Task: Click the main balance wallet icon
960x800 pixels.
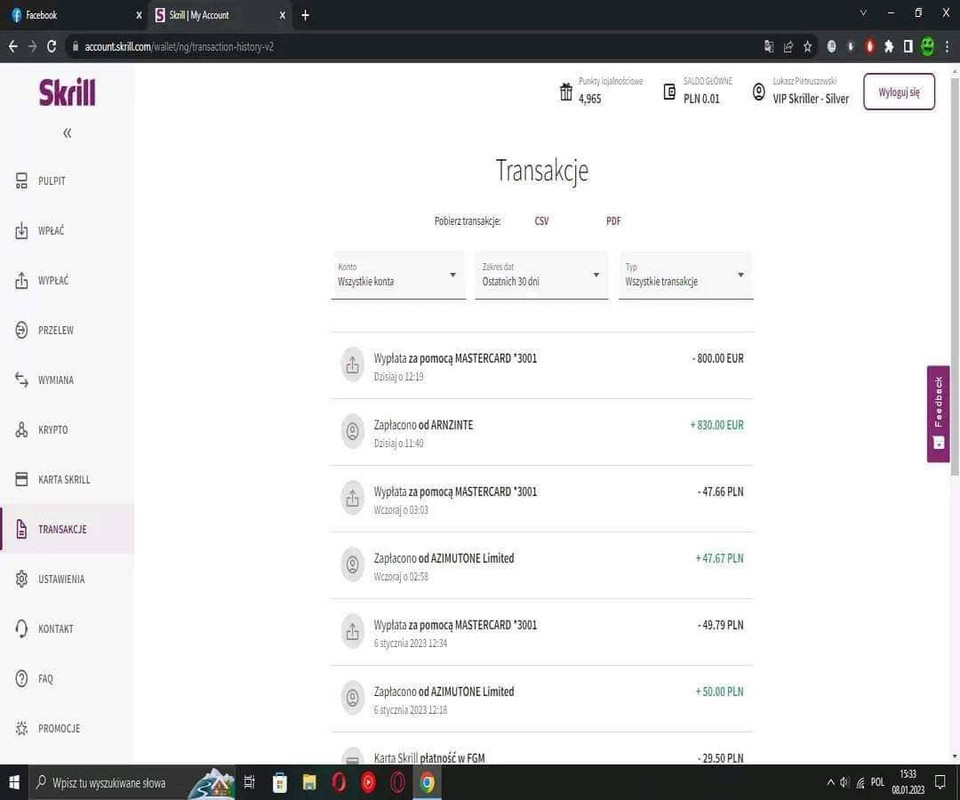Action: pyautogui.click(x=669, y=92)
